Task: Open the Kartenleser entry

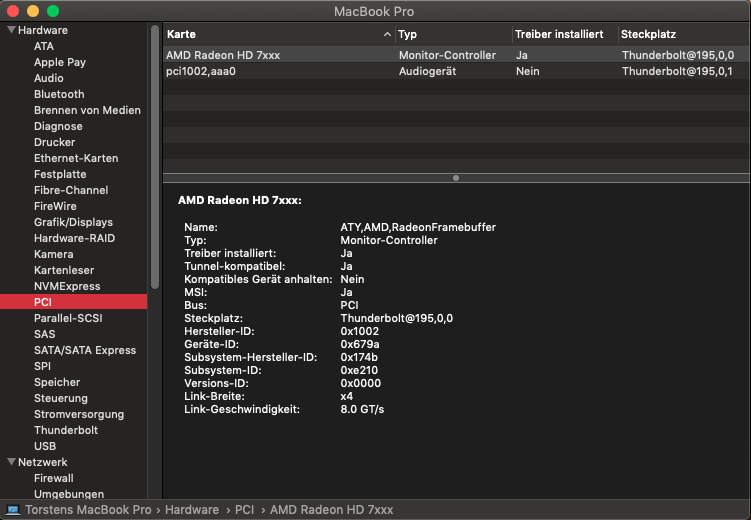Action: (x=64, y=270)
